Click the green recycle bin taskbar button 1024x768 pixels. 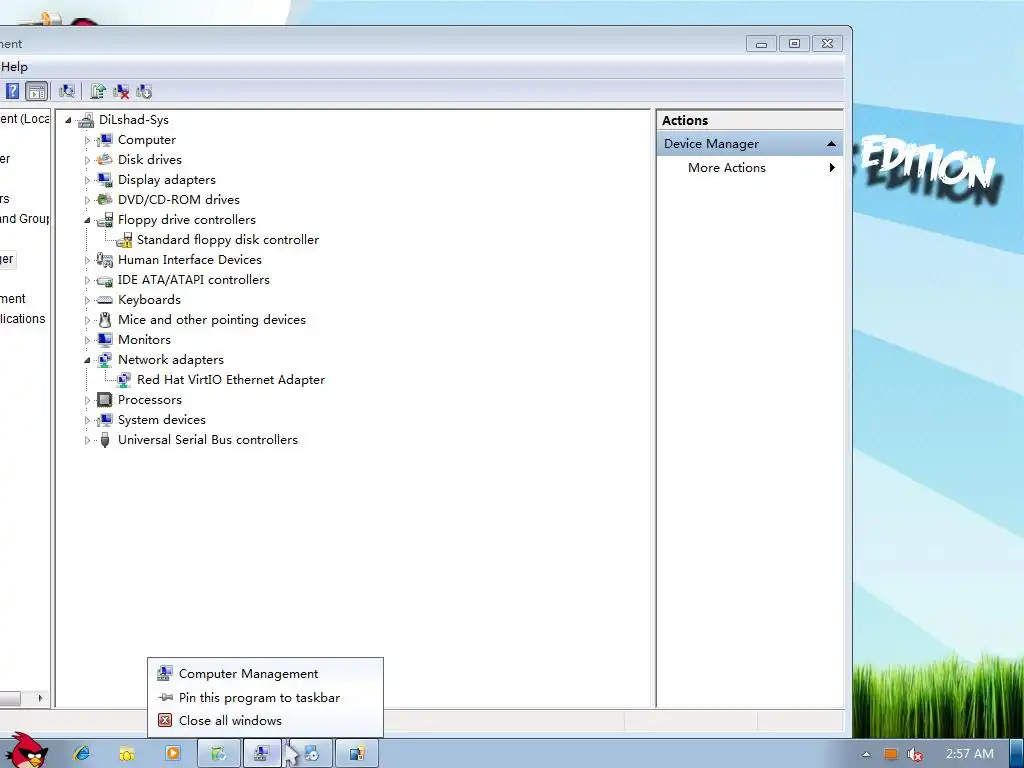point(219,754)
